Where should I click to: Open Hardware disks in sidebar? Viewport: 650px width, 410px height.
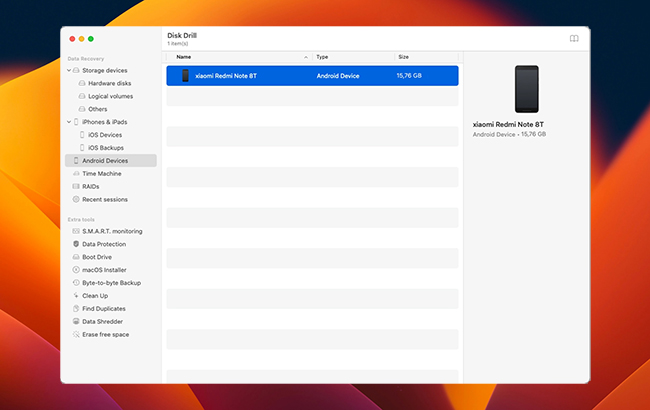(111, 83)
